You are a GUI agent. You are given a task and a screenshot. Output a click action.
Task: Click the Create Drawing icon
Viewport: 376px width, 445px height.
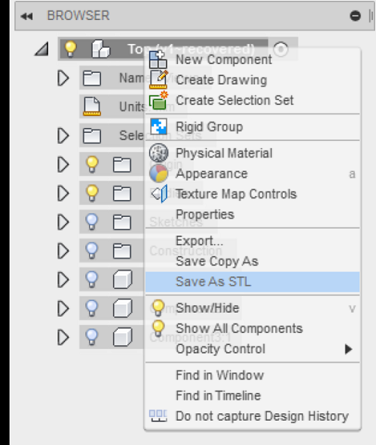158,80
